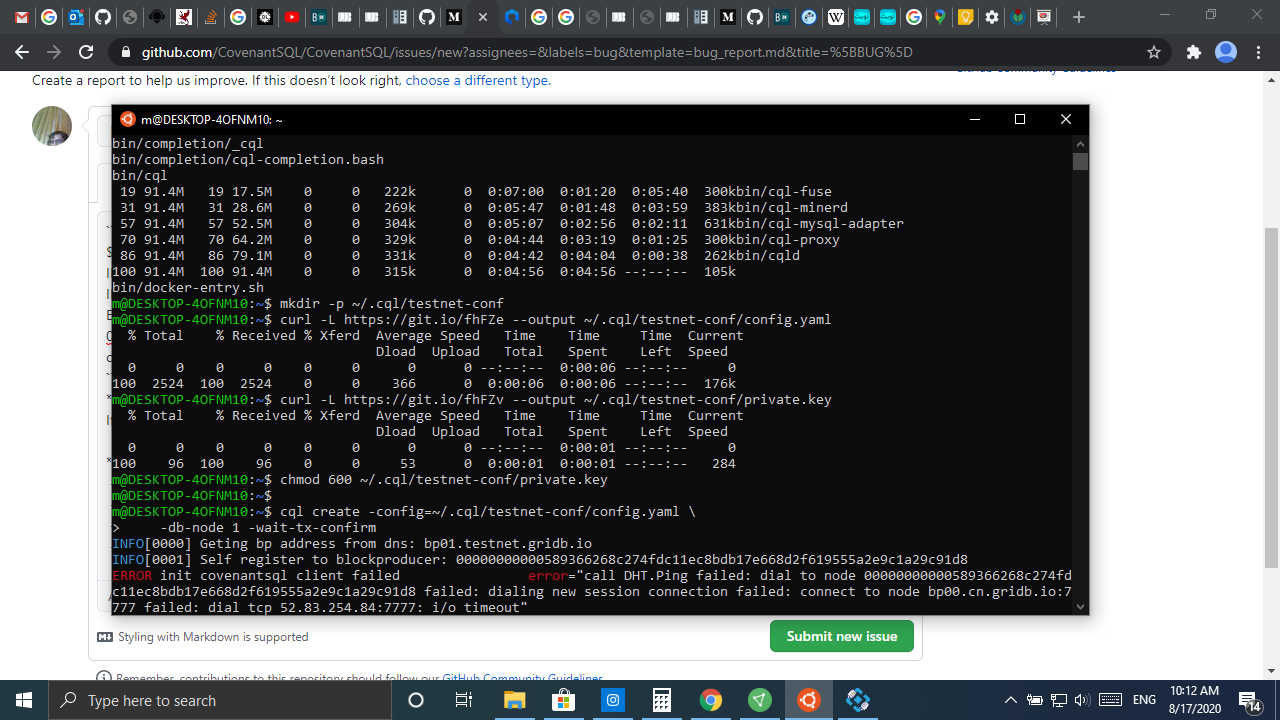Open the Chrome extensions puzzle icon

click(x=1193, y=52)
